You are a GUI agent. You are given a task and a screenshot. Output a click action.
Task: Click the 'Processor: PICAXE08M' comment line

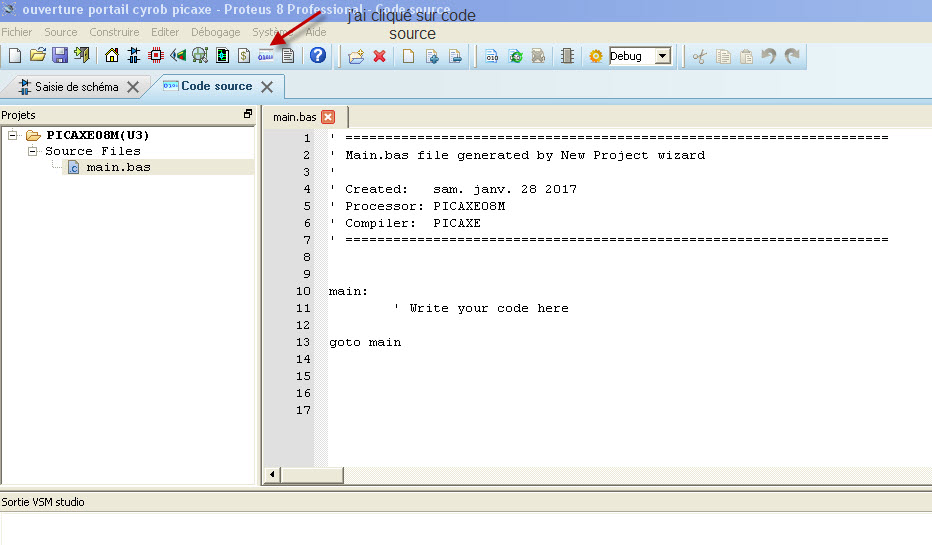coord(418,206)
